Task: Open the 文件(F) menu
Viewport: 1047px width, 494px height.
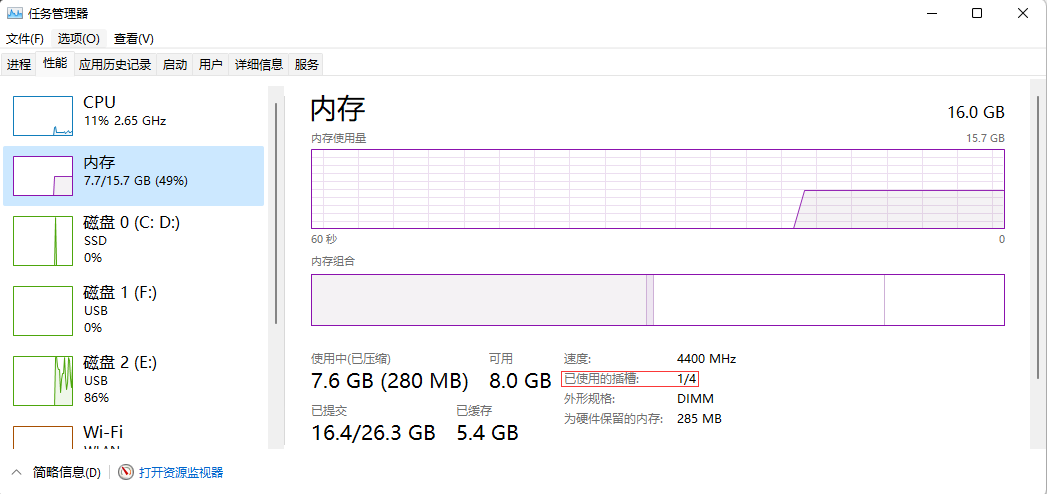Action: point(25,38)
